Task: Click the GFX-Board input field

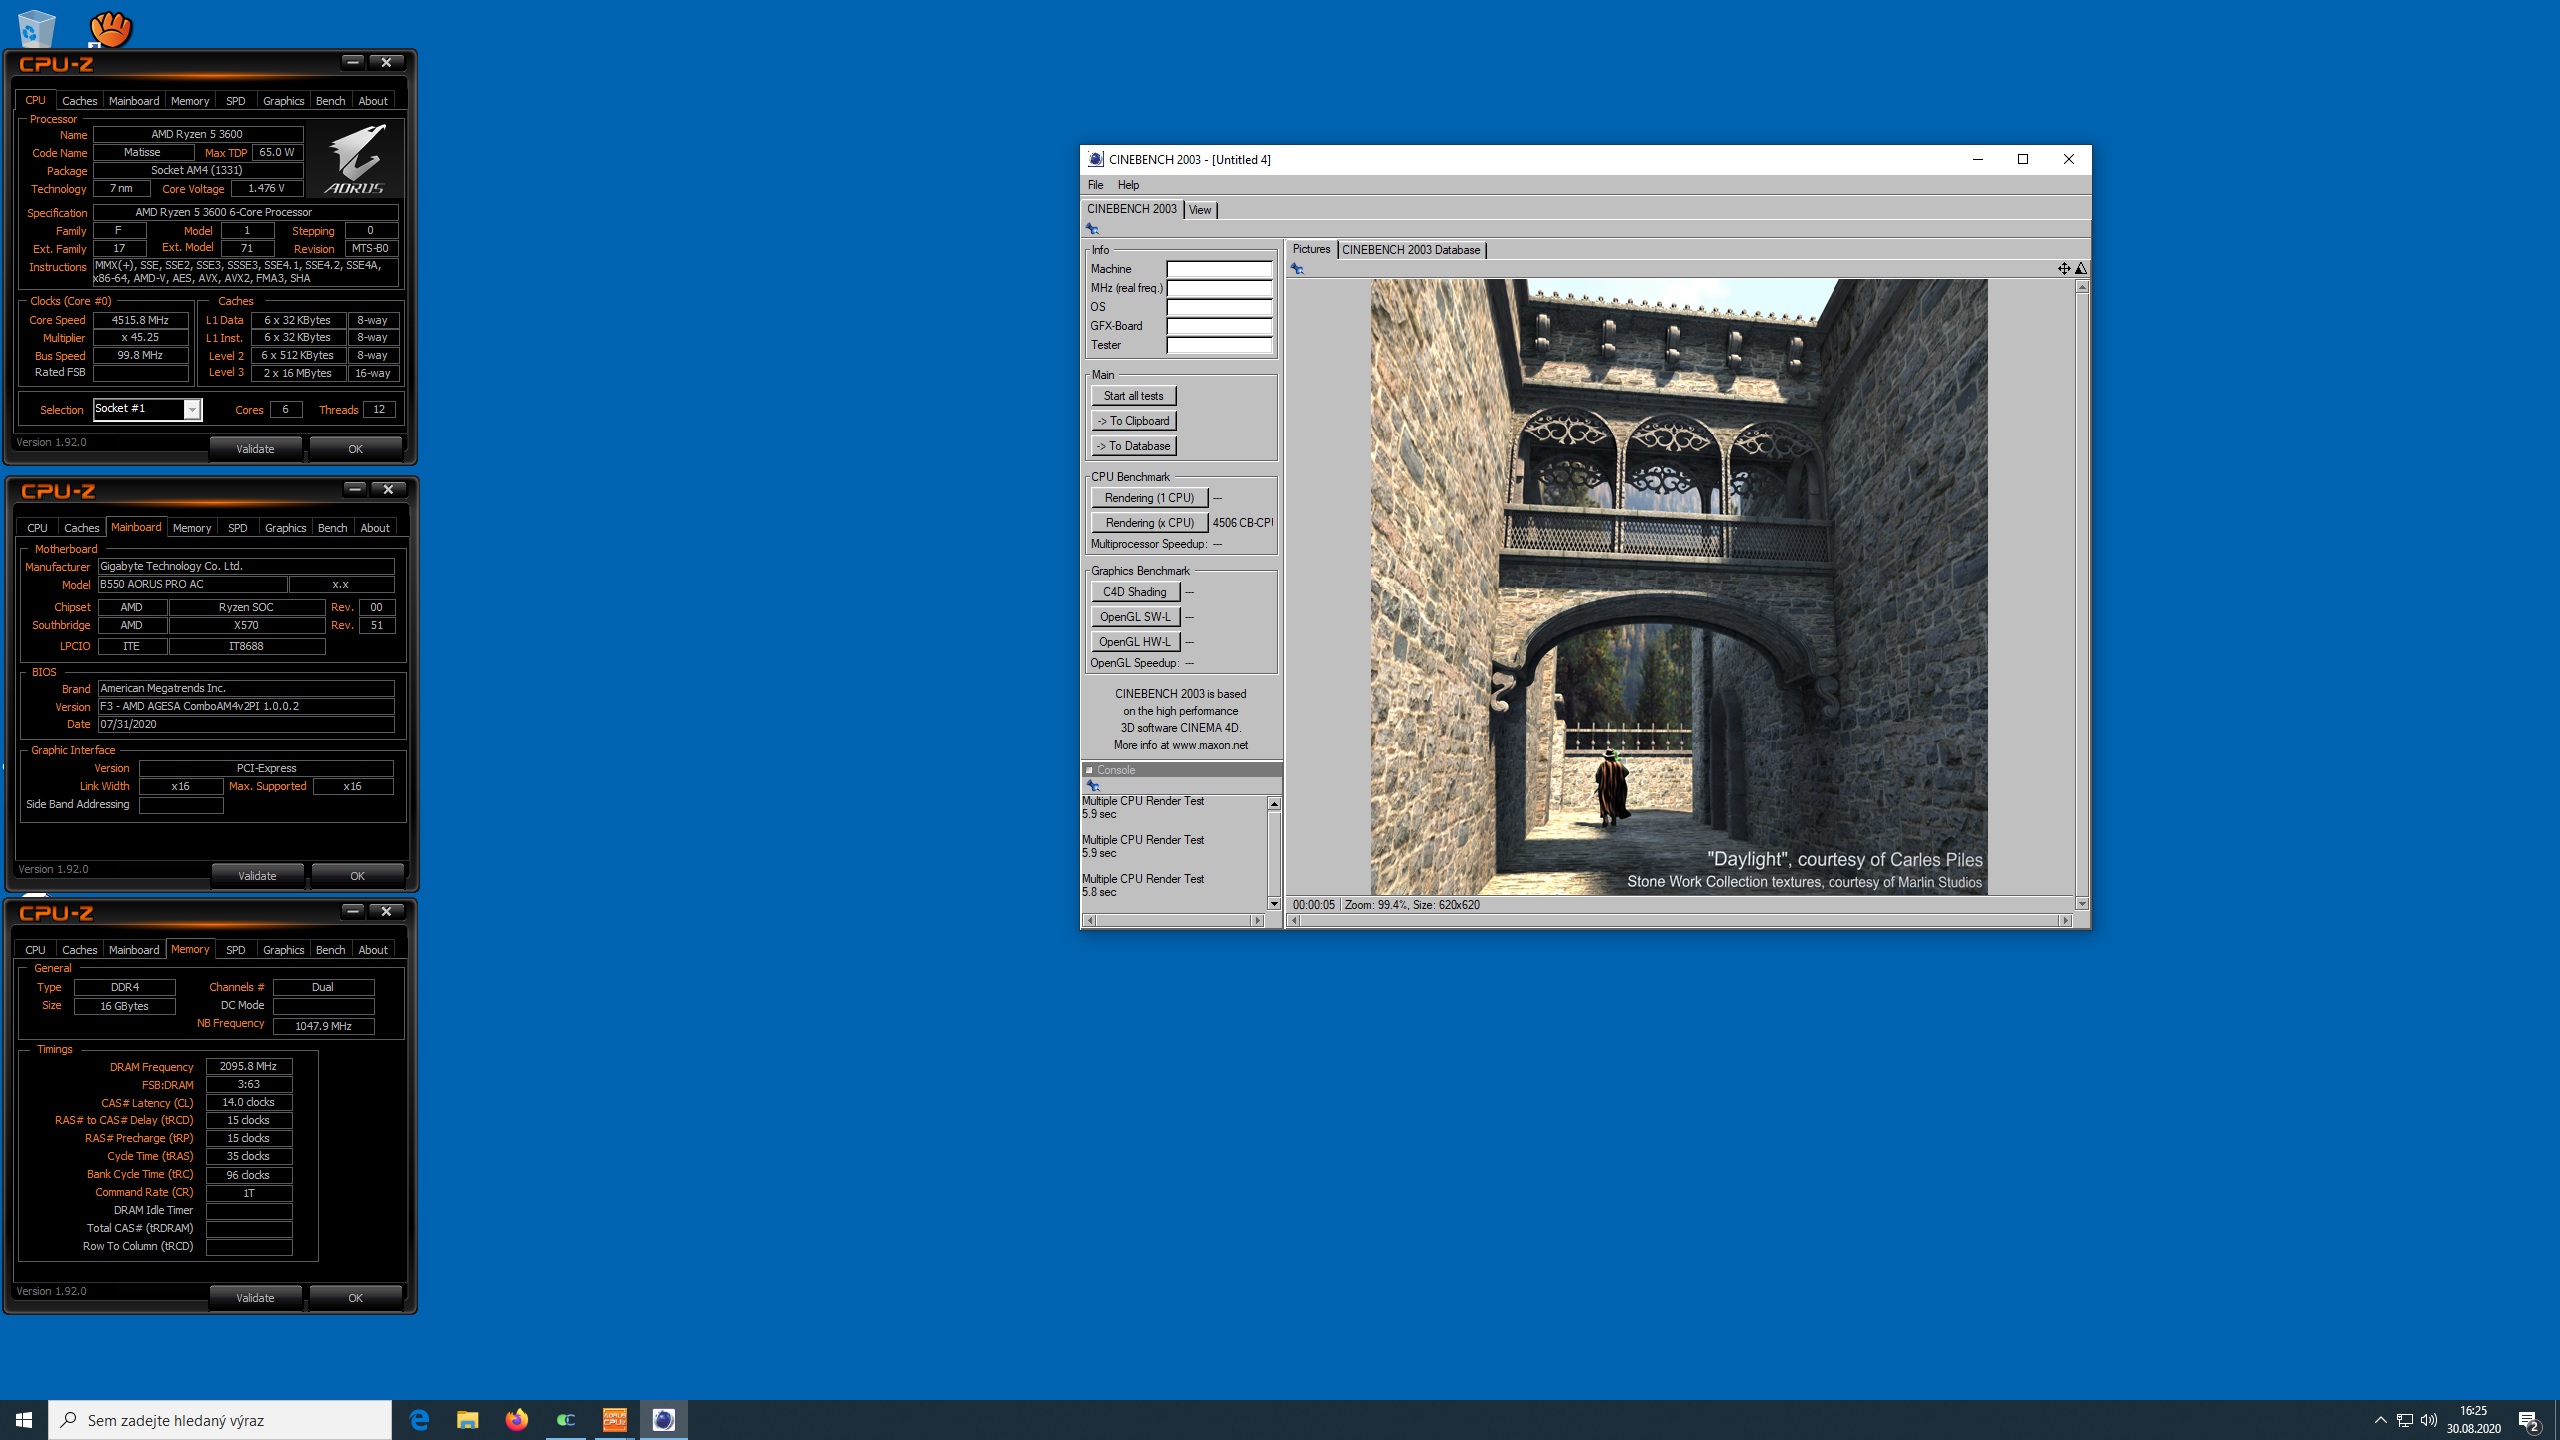Action: coord(1219,326)
